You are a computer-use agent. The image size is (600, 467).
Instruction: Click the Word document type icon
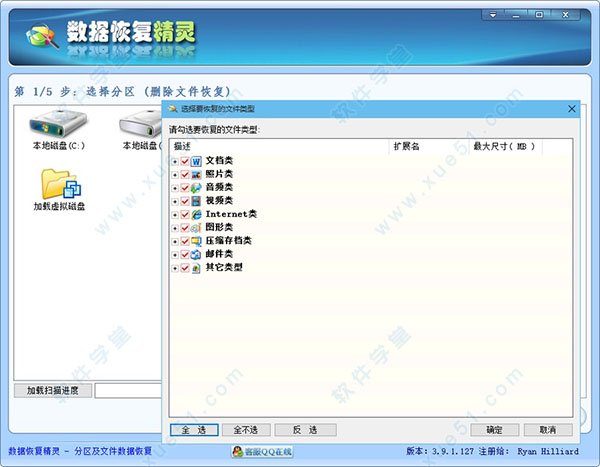coord(197,161)
